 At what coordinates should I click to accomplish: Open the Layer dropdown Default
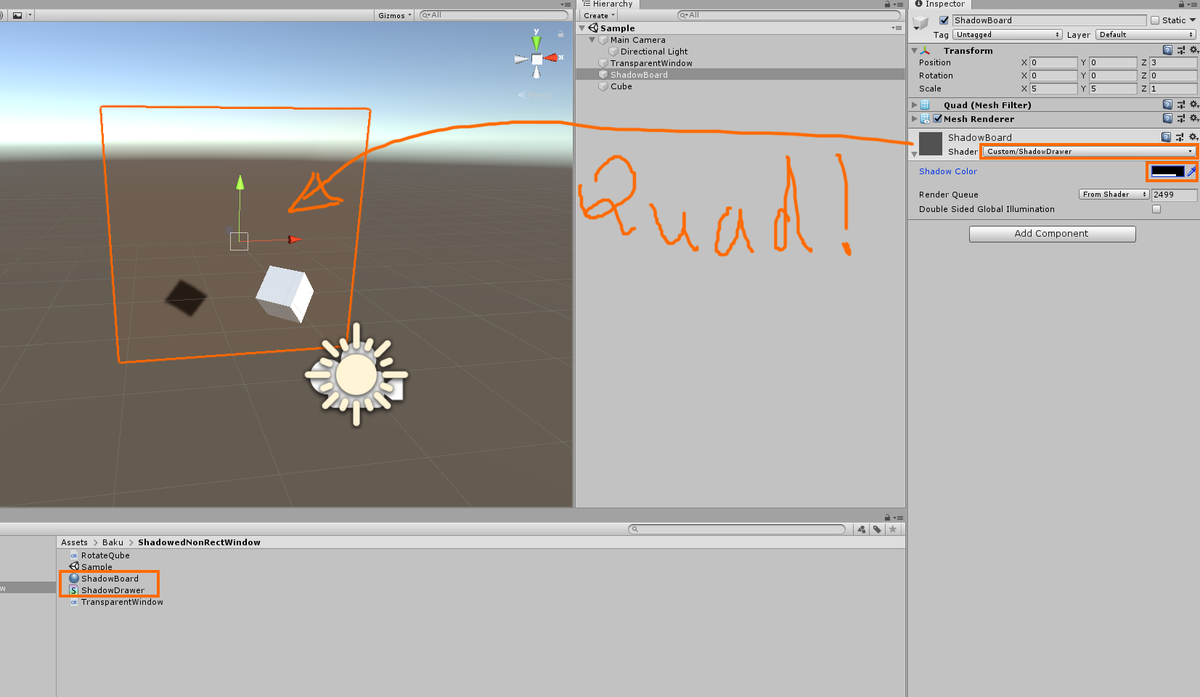tap(1146, 34)
